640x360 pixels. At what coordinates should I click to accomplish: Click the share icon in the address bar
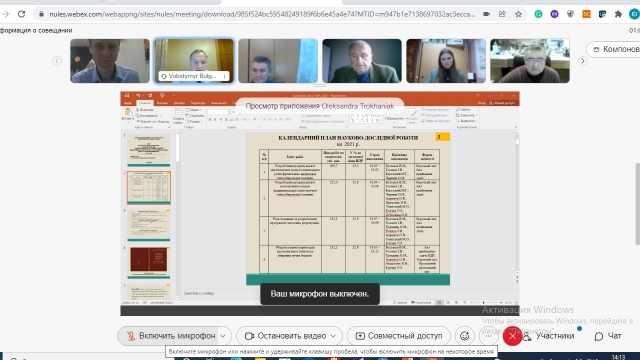pyautogui.click(x=502, y=14)
